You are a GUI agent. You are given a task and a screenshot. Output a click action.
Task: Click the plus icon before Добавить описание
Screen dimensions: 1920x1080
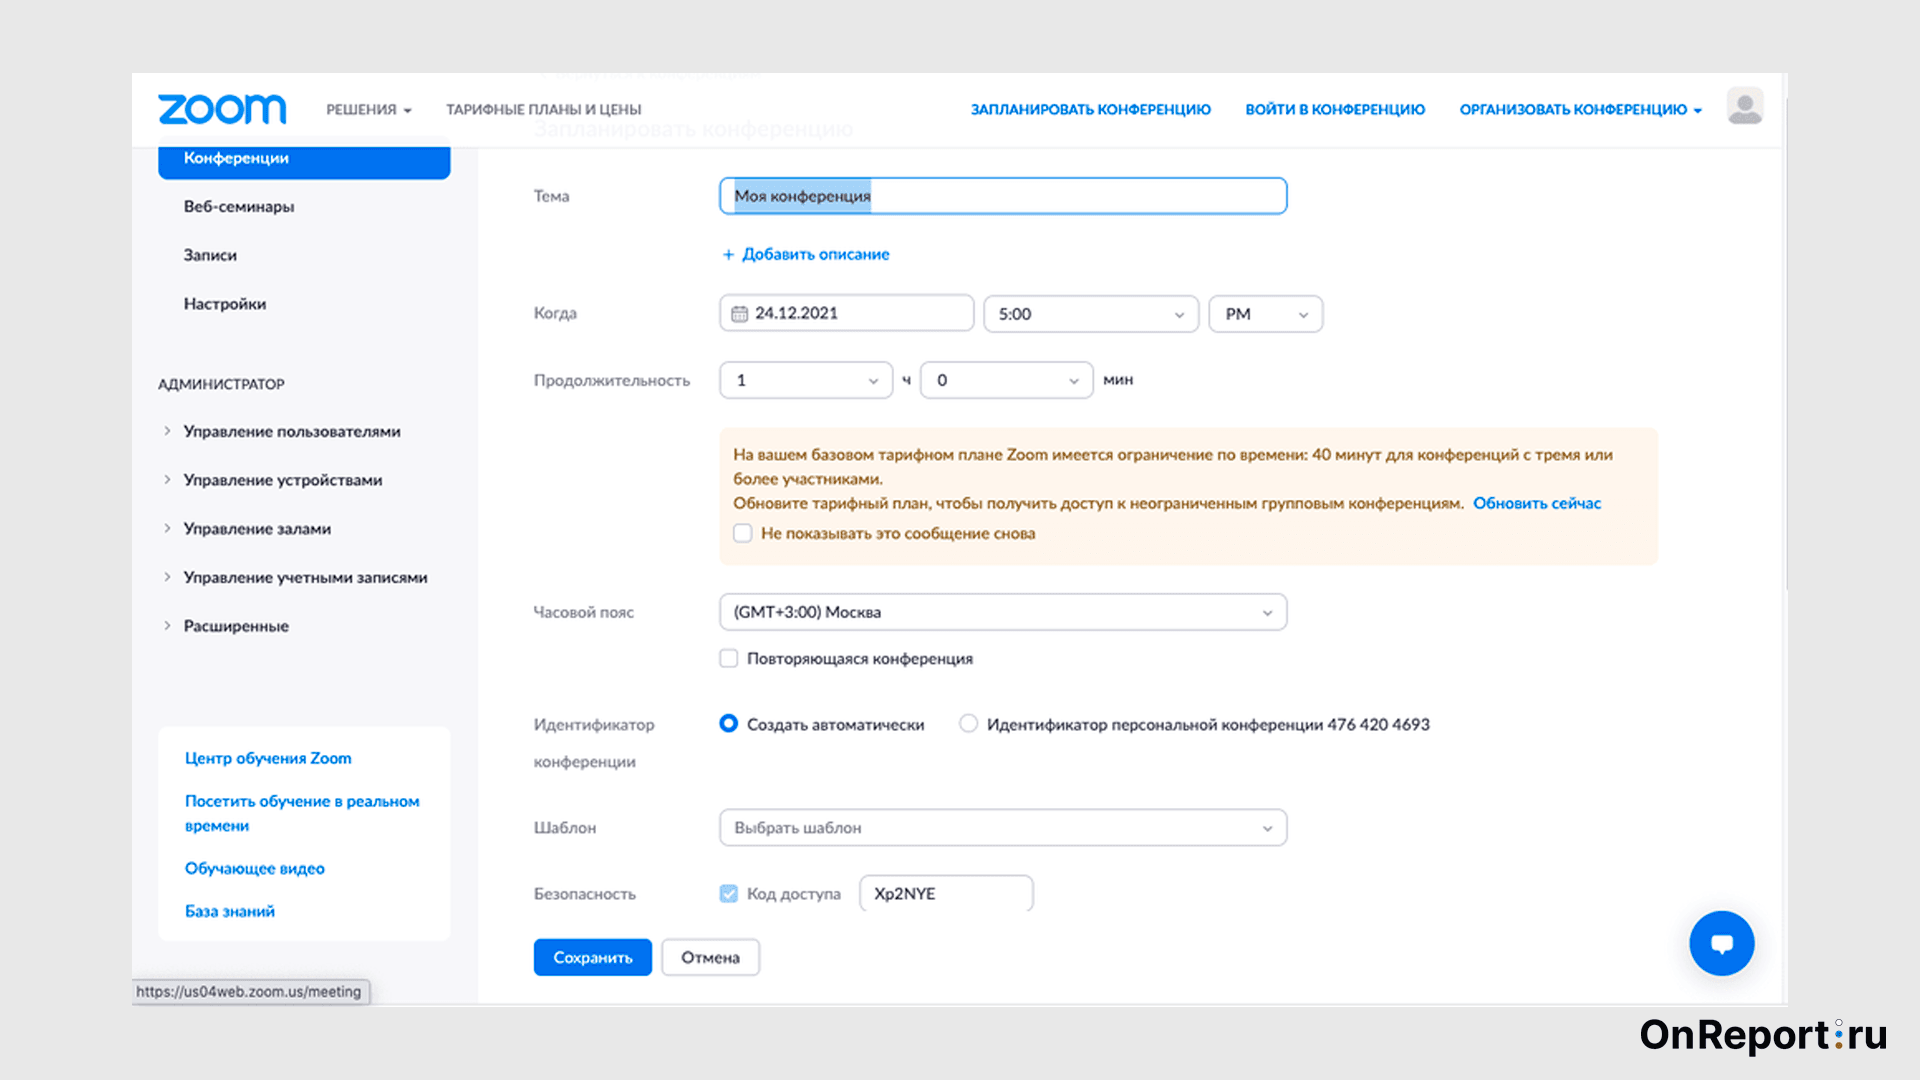tap(728, 255)
